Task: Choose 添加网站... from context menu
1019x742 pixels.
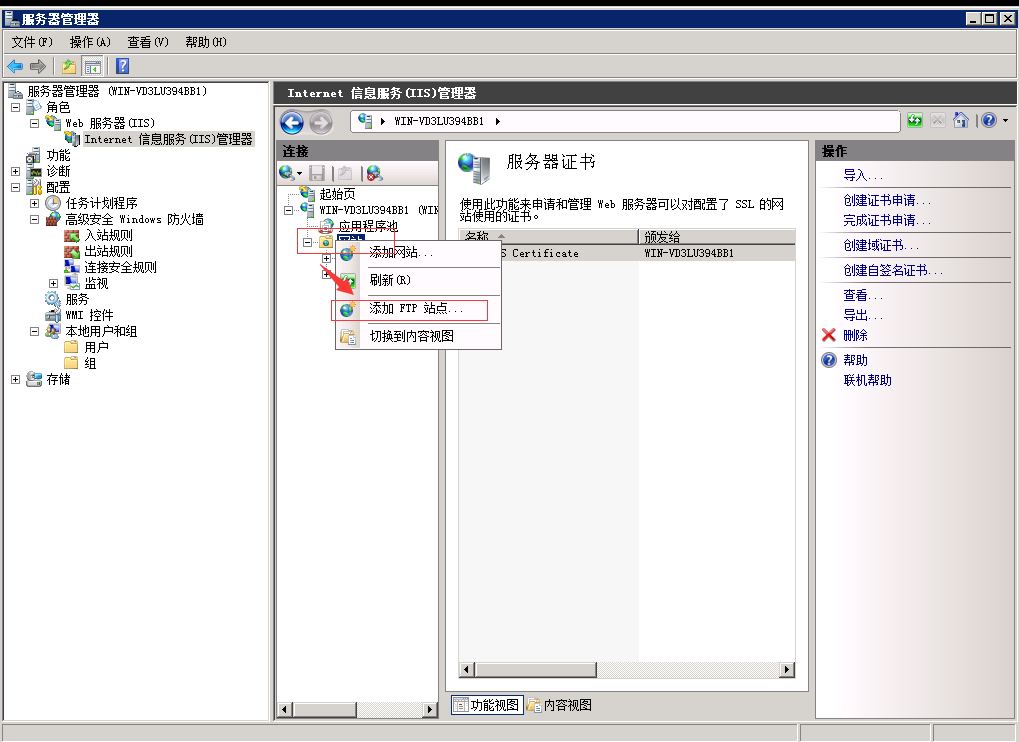Action: tap(418, 253)
